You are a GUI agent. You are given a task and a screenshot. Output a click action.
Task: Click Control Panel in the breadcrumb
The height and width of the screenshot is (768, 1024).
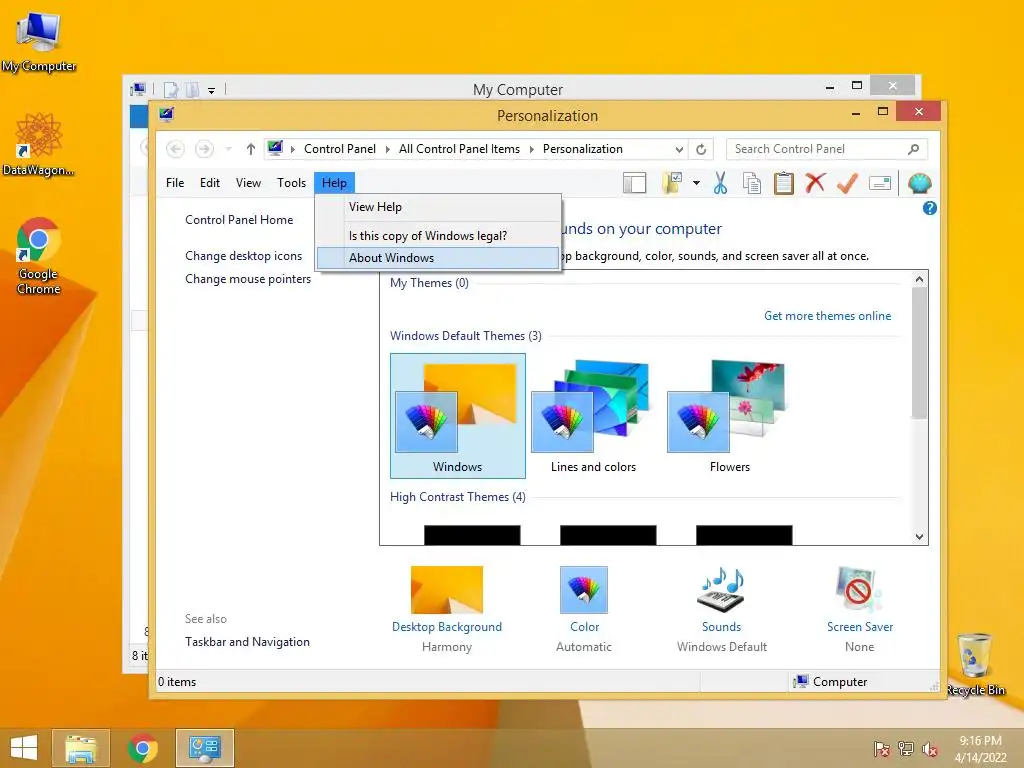click(x=340, y=149)
